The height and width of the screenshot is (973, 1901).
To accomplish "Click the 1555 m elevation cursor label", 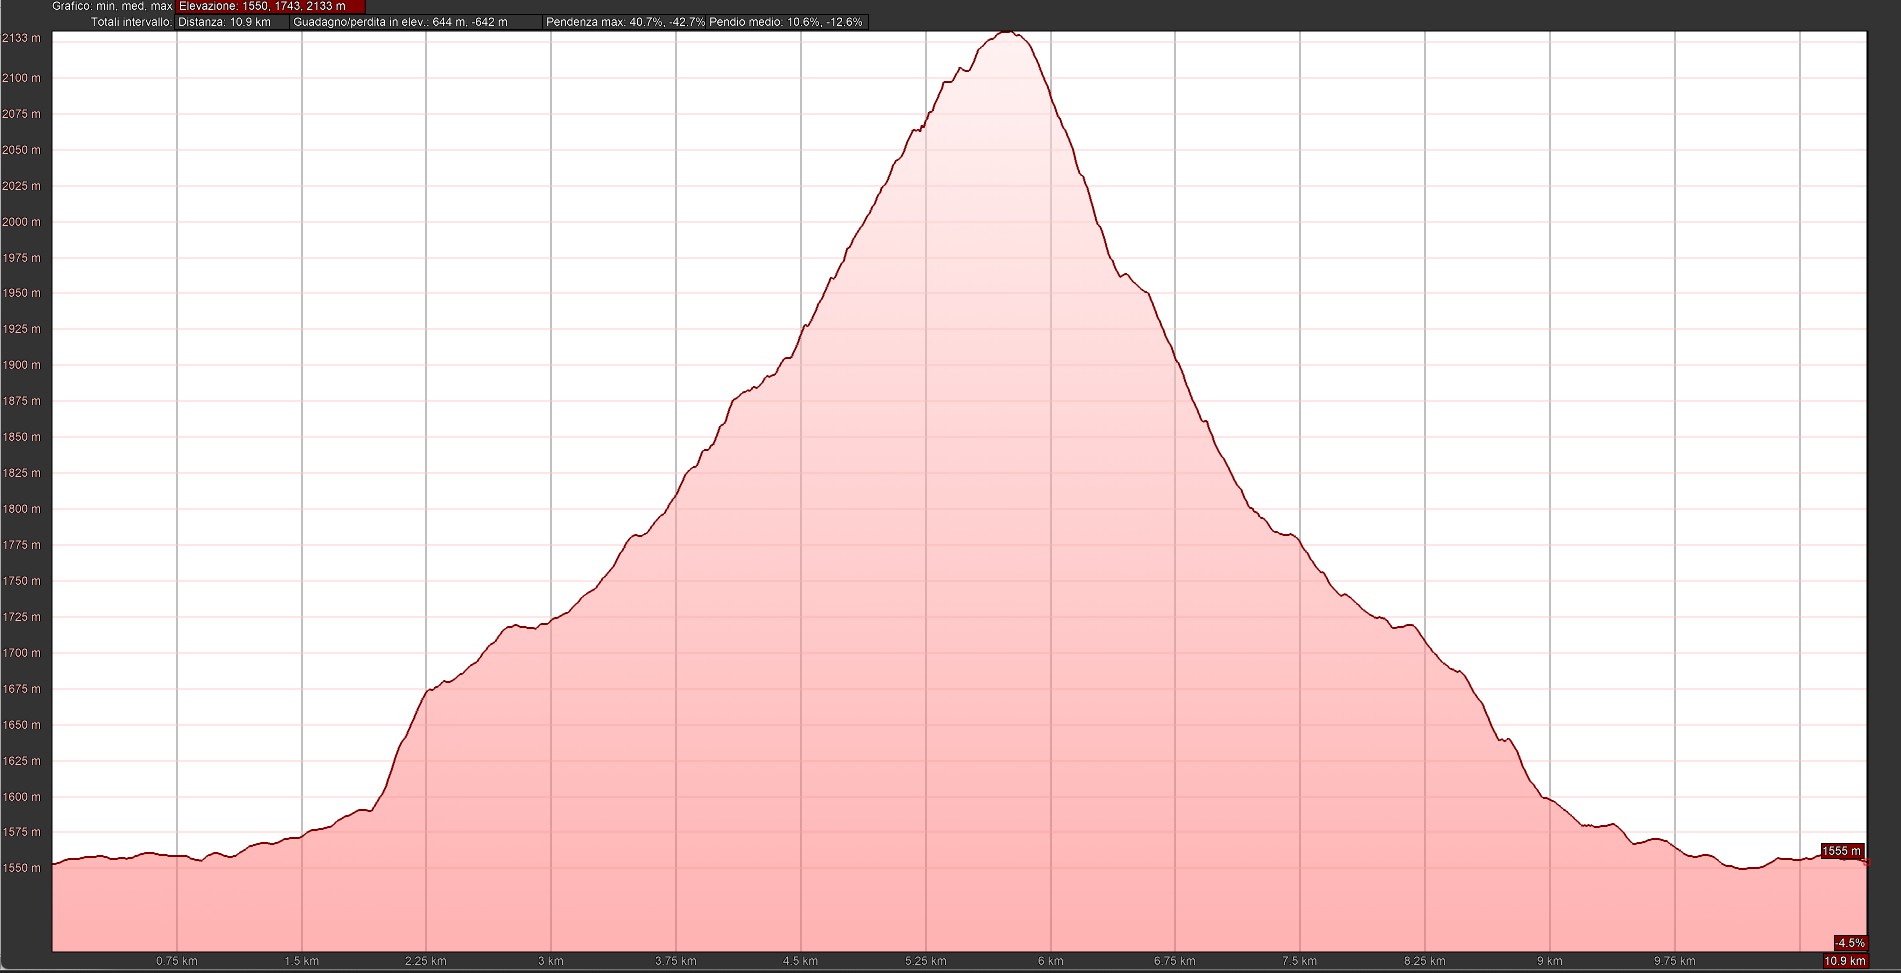I will [x=1841, y=851].
